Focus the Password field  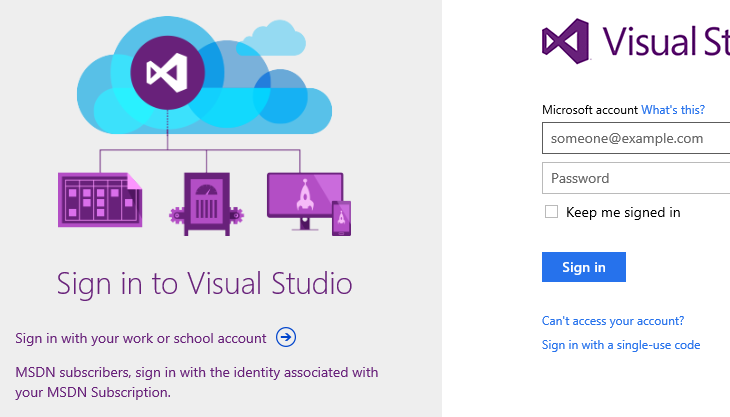click(x=636, y=178)
